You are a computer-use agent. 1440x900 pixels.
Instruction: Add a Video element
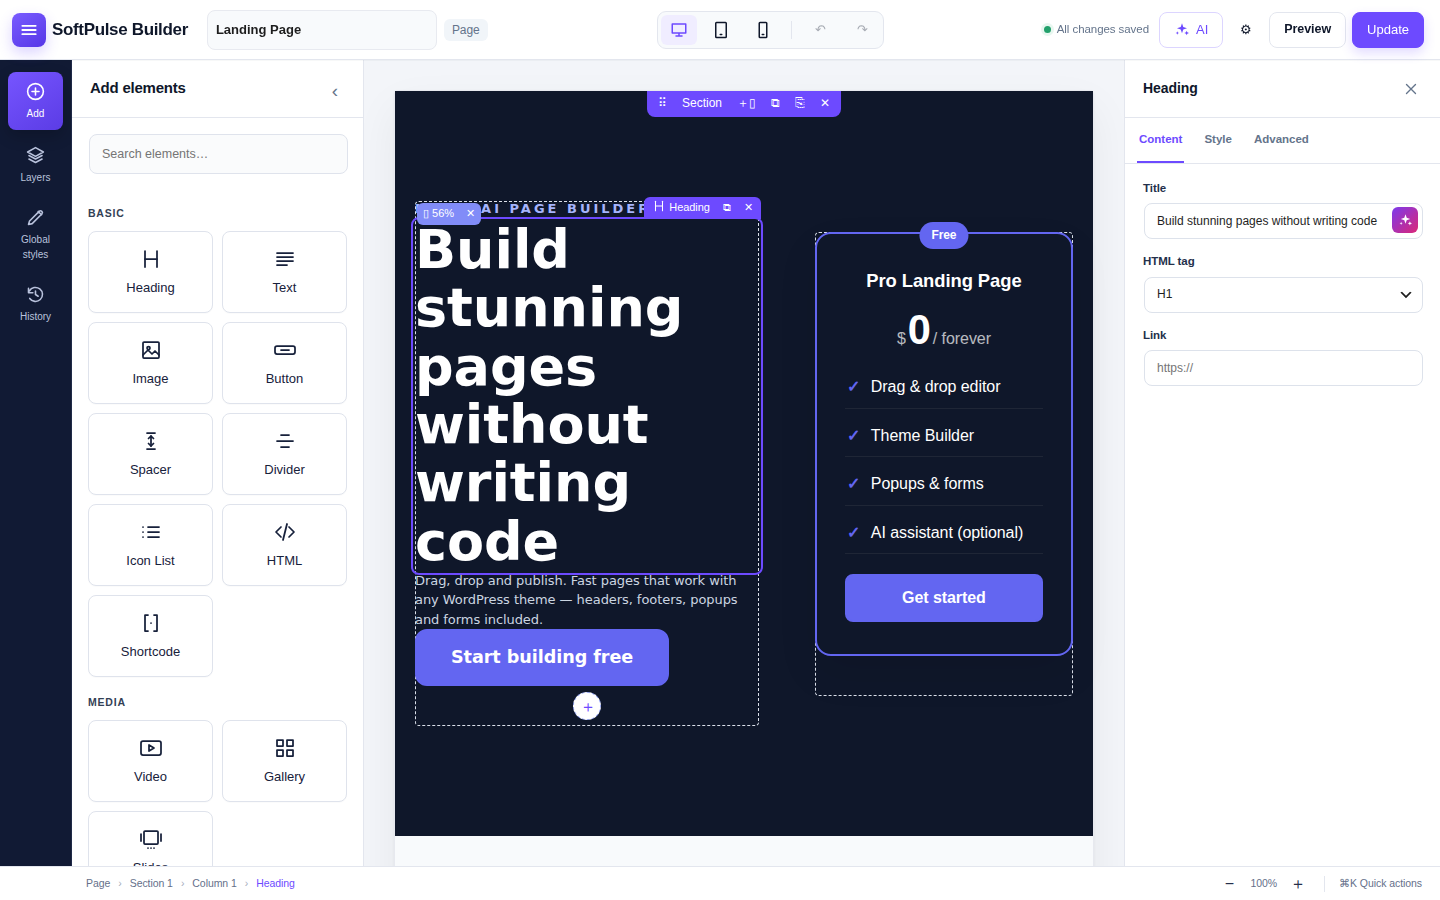click(x=150, y=761)
